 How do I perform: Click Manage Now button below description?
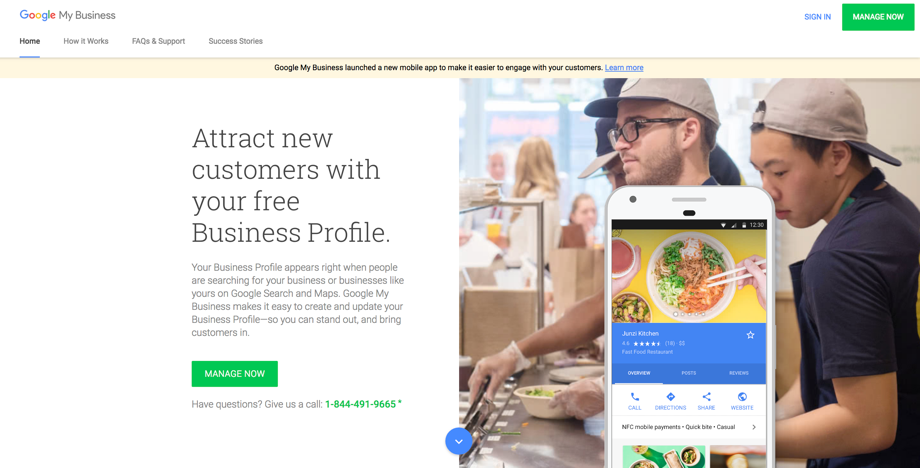coord(235,374)
